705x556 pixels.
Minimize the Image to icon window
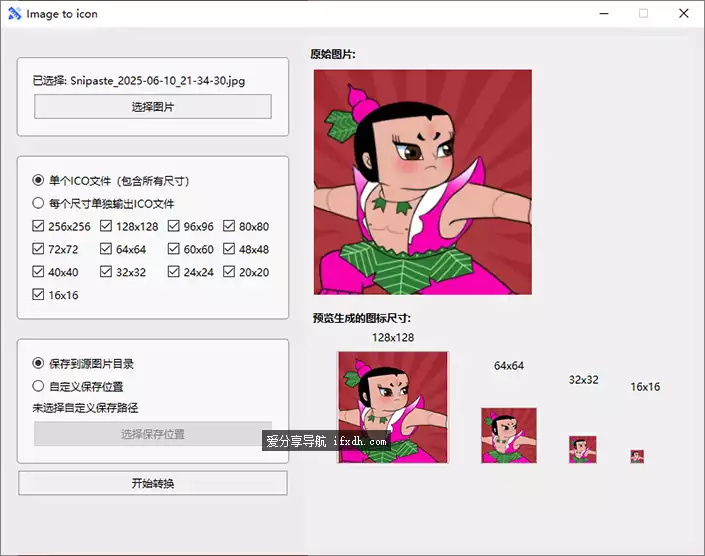tap(604, 13)
